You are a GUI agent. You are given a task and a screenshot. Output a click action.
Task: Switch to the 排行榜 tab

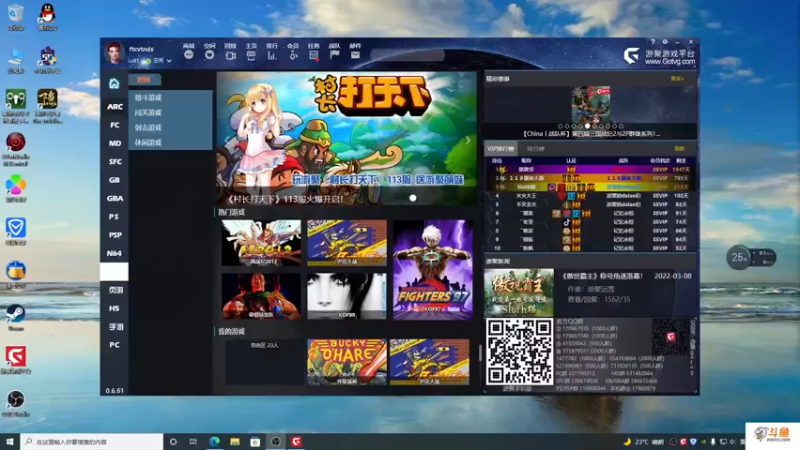[x=535, y=148]
